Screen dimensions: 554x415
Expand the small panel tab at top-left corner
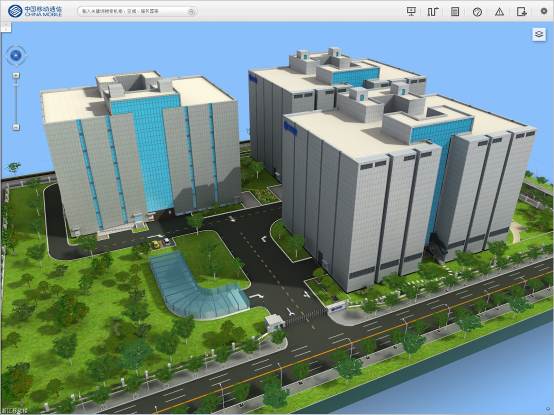click(x=6, y=27)
